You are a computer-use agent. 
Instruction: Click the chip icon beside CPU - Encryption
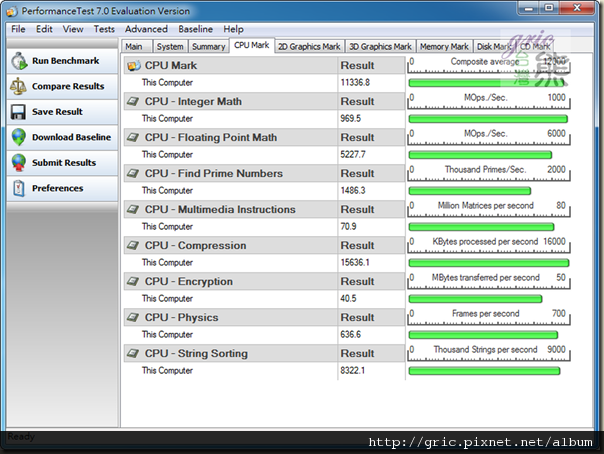[x=133, y=281]
